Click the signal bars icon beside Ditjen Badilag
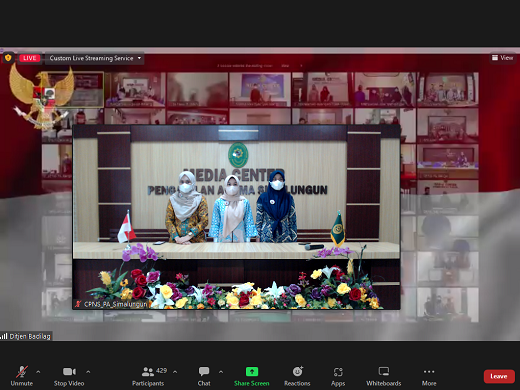Viewport: 520px width, 390px height. tap(4, 336)
